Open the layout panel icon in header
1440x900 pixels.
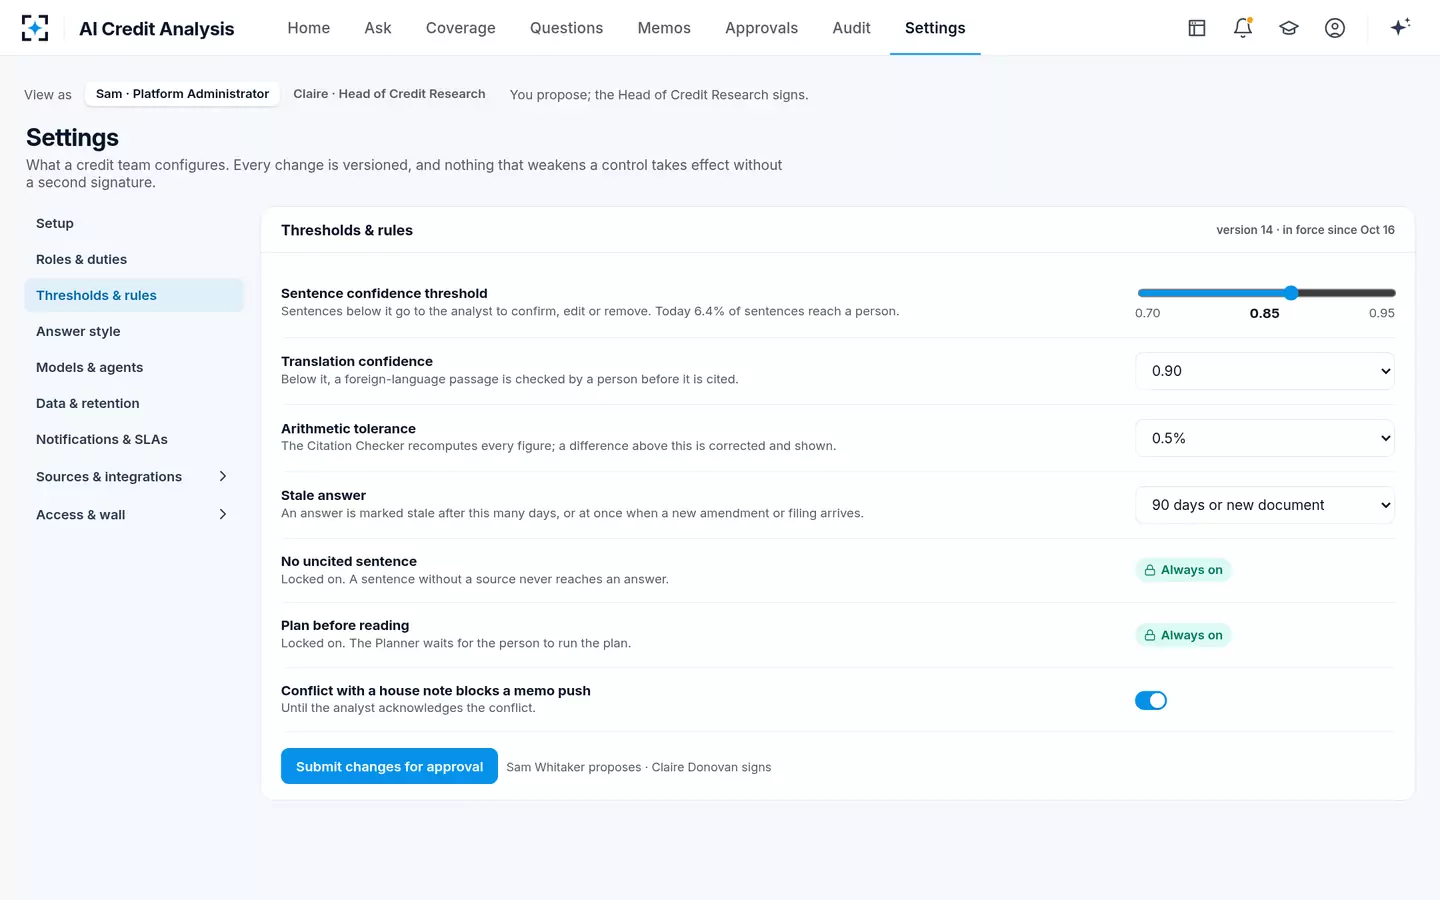[1197, 28]
